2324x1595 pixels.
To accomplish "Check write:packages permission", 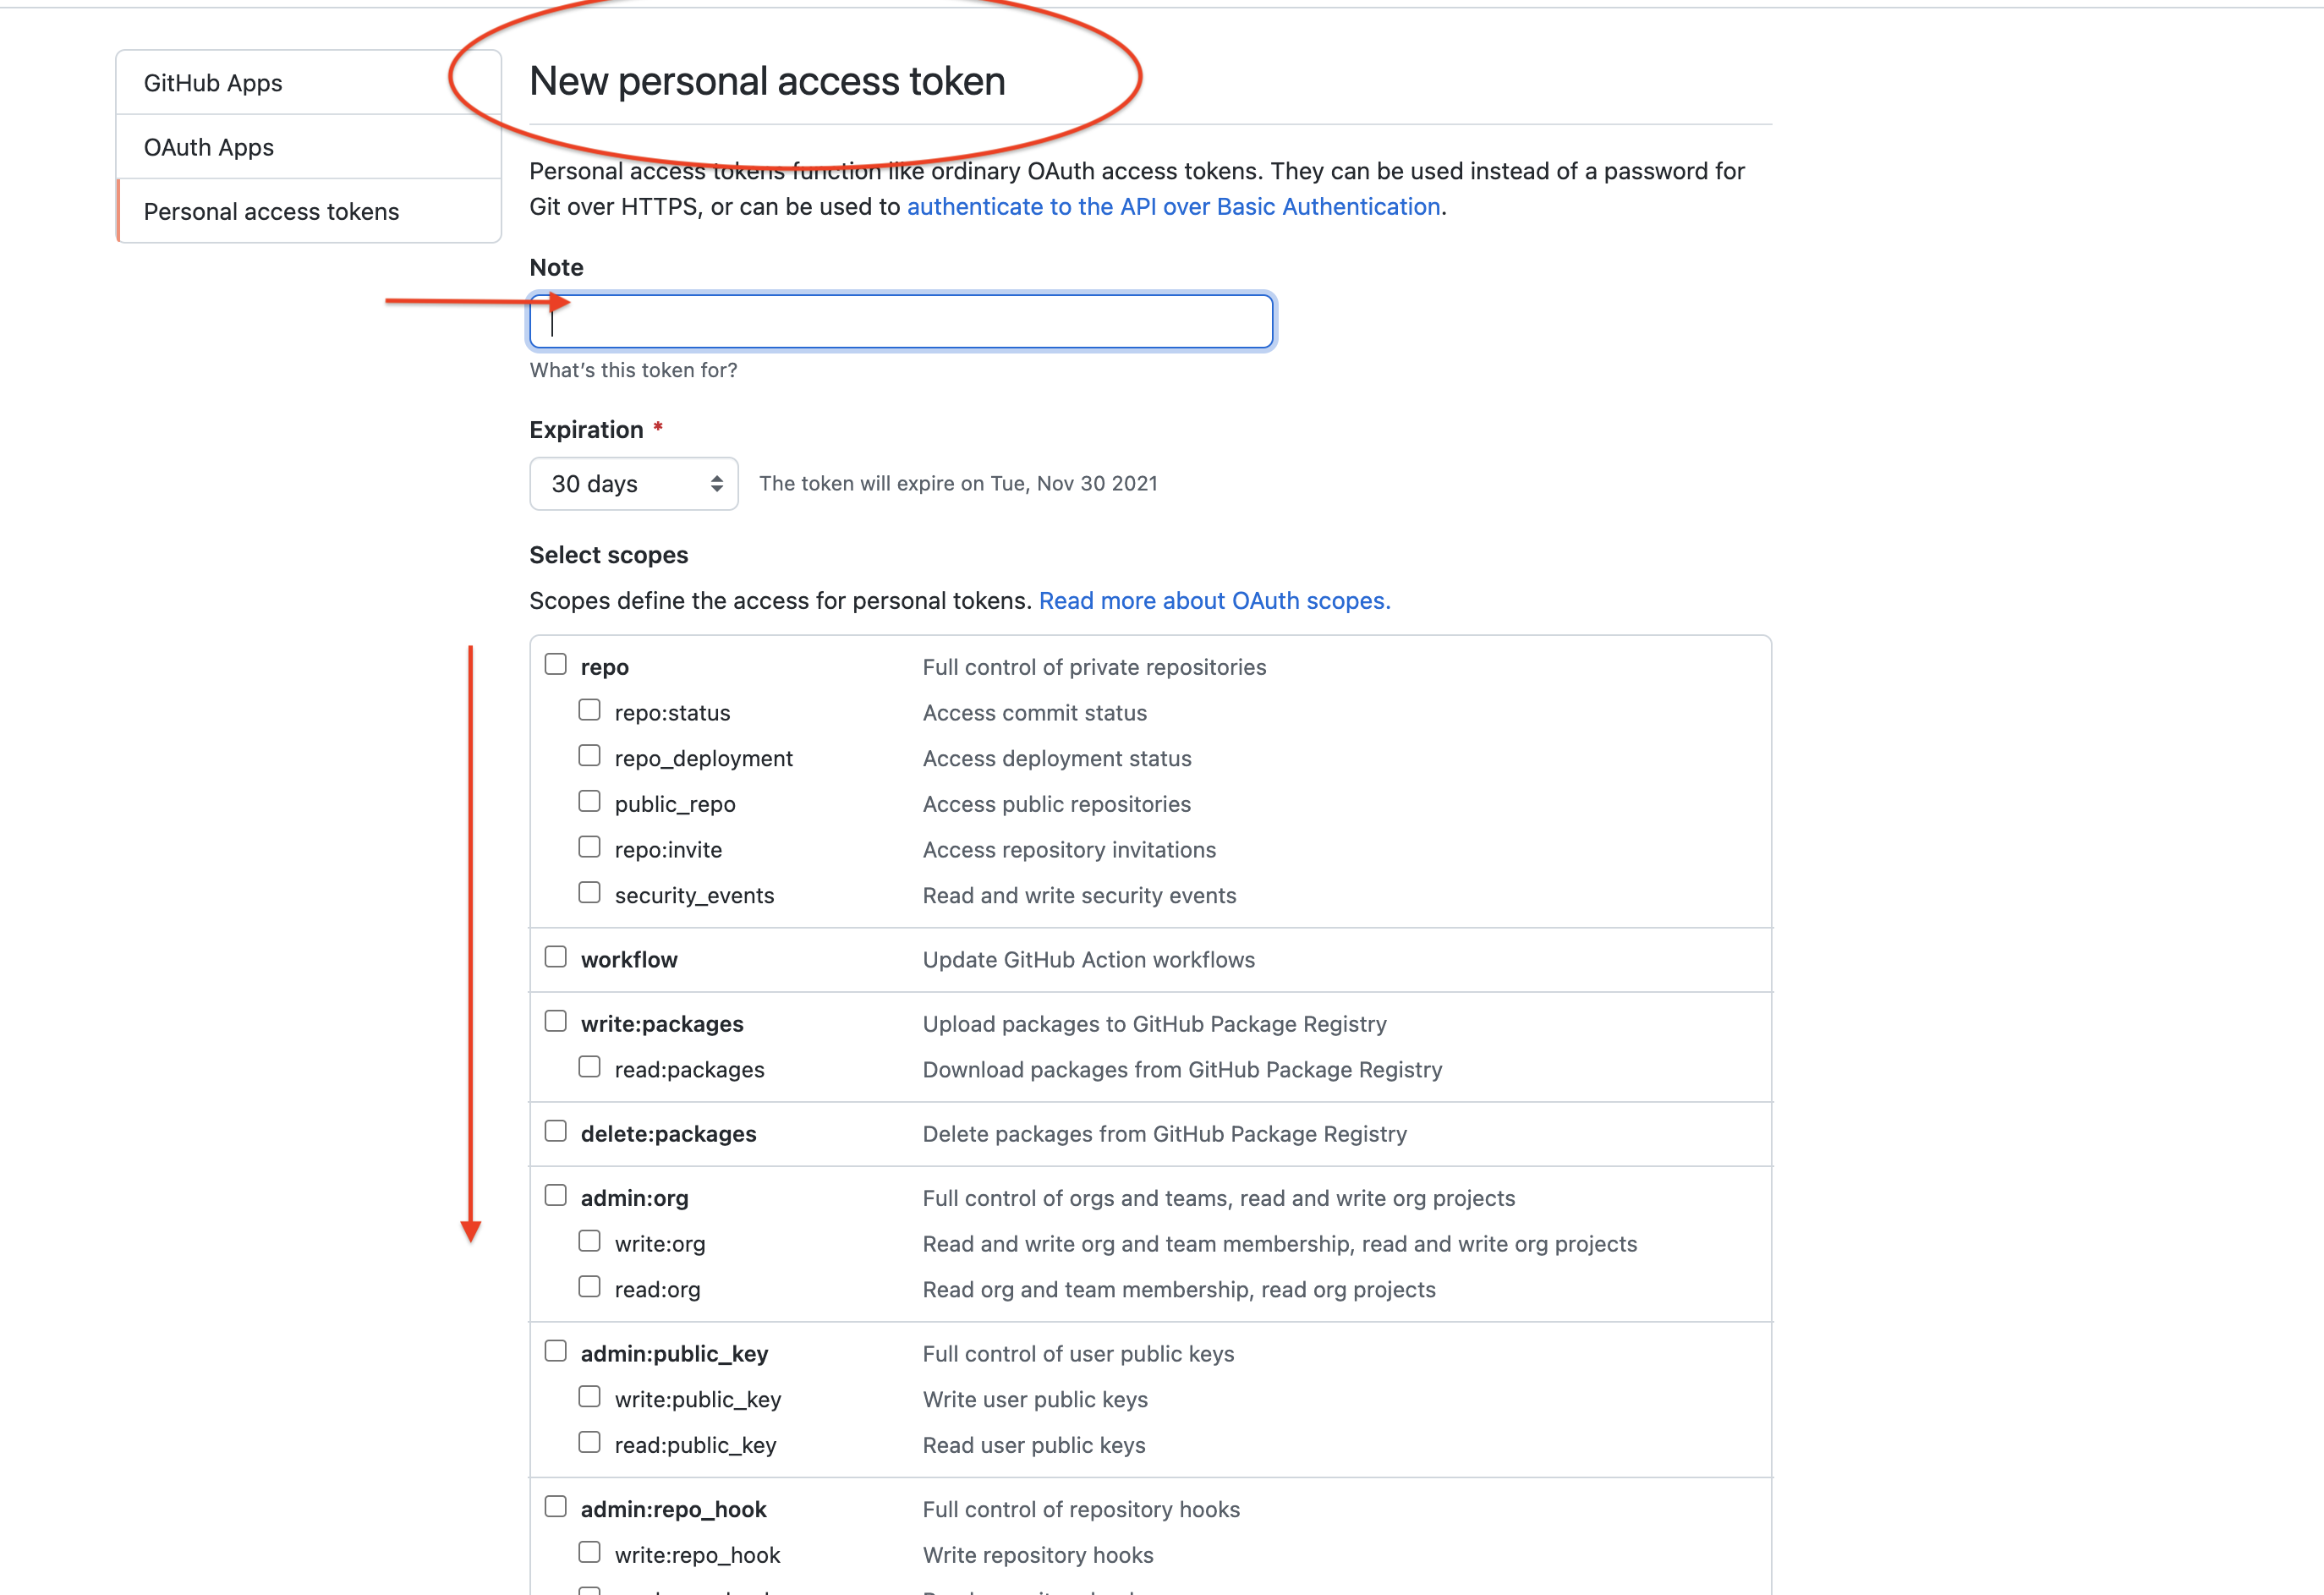I will pos(556,1020).
